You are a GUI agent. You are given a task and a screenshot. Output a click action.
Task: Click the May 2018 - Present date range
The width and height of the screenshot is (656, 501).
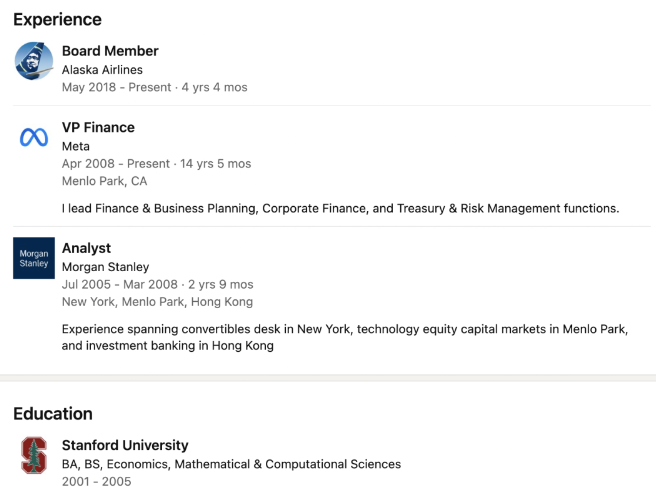click(154, 87)
